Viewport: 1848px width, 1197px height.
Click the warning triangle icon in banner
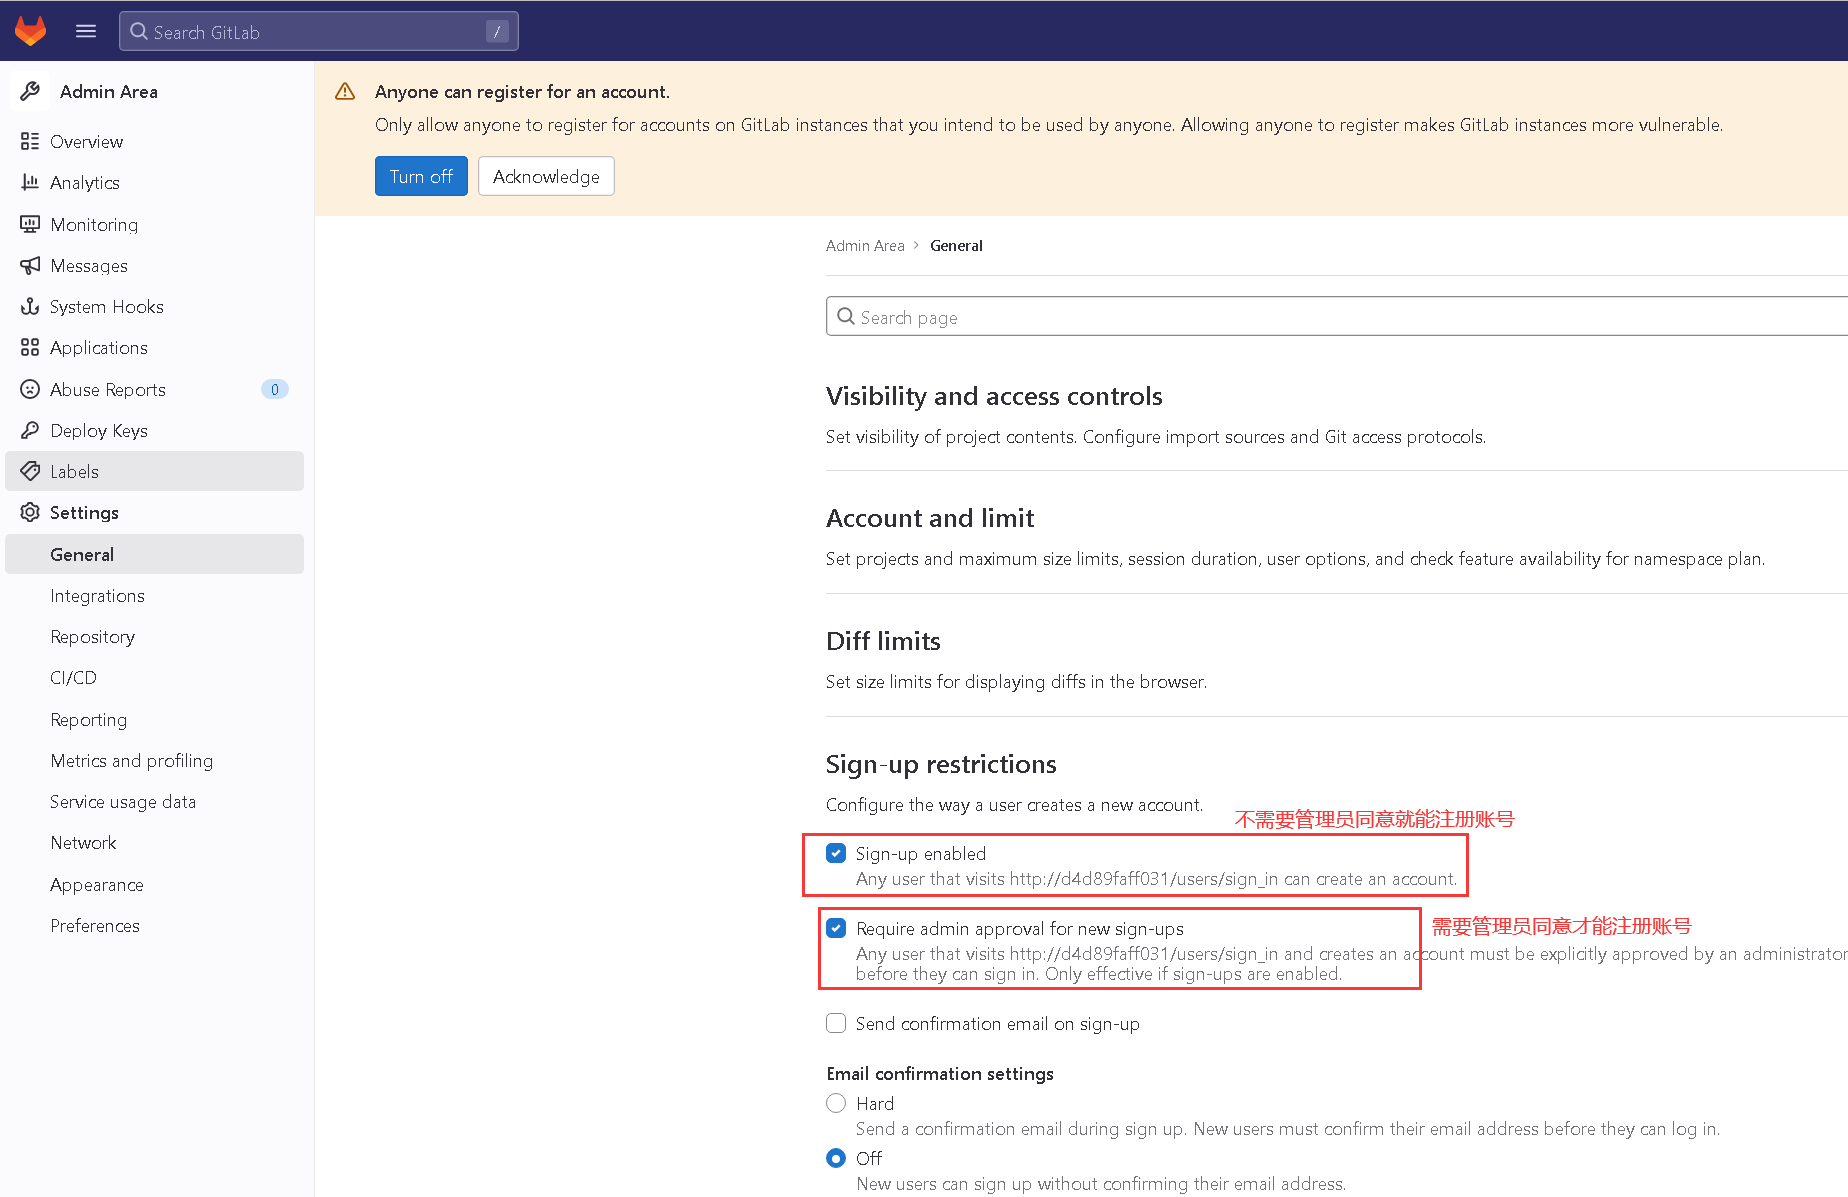[x=345, y=91]
